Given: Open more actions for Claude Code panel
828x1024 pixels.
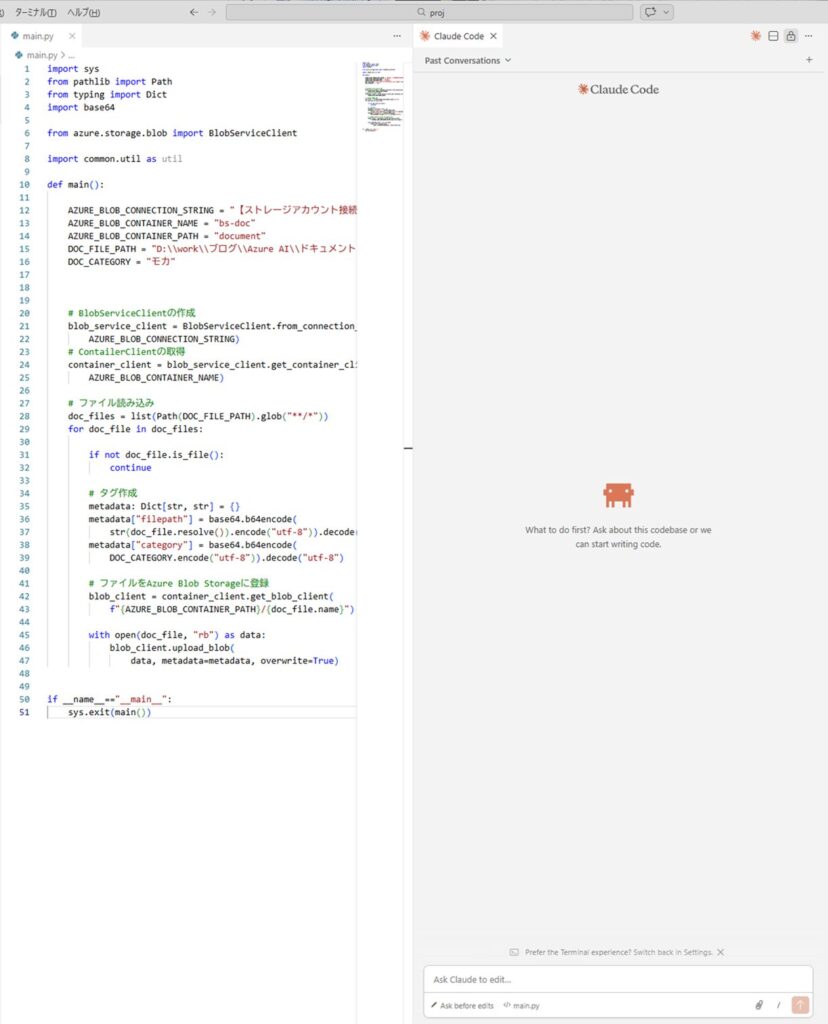Looking at the screenshot, I should point(808,36).
